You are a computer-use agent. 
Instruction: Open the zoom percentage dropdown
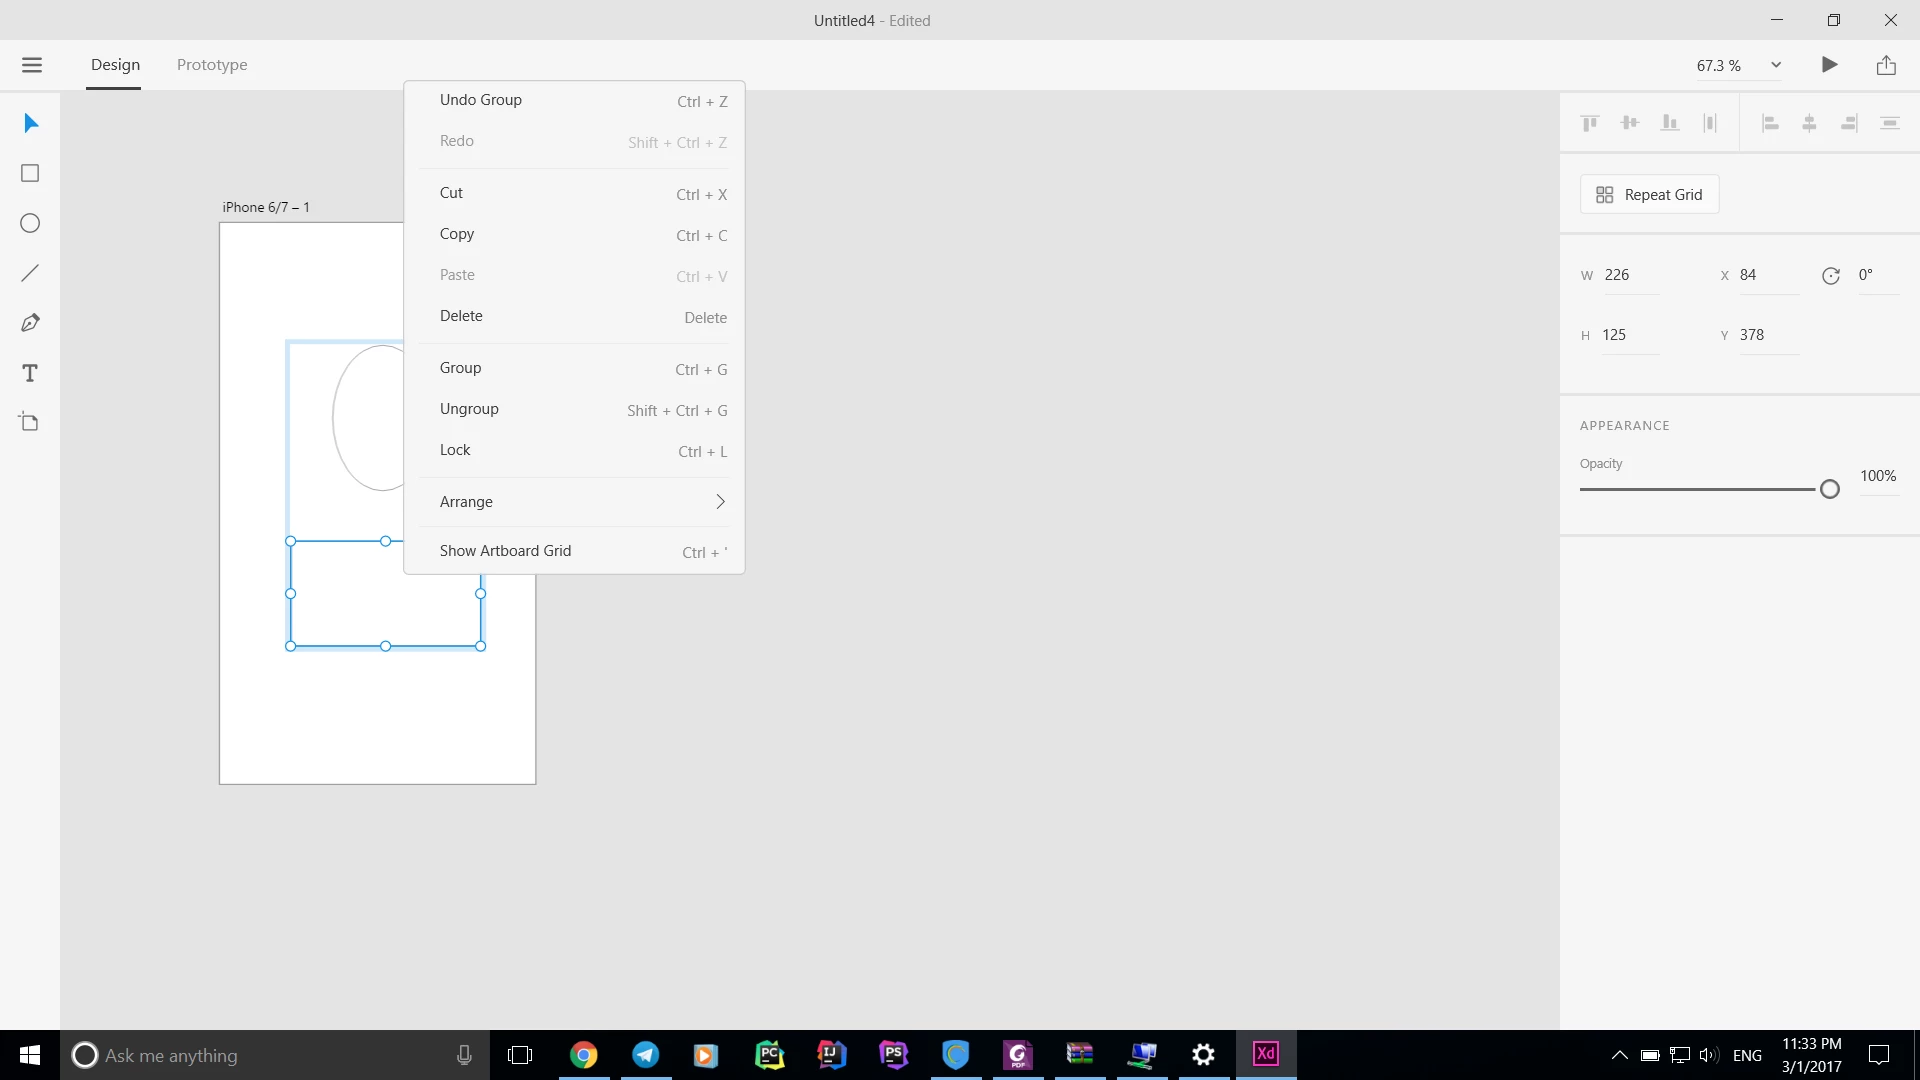click(1776, 65)
